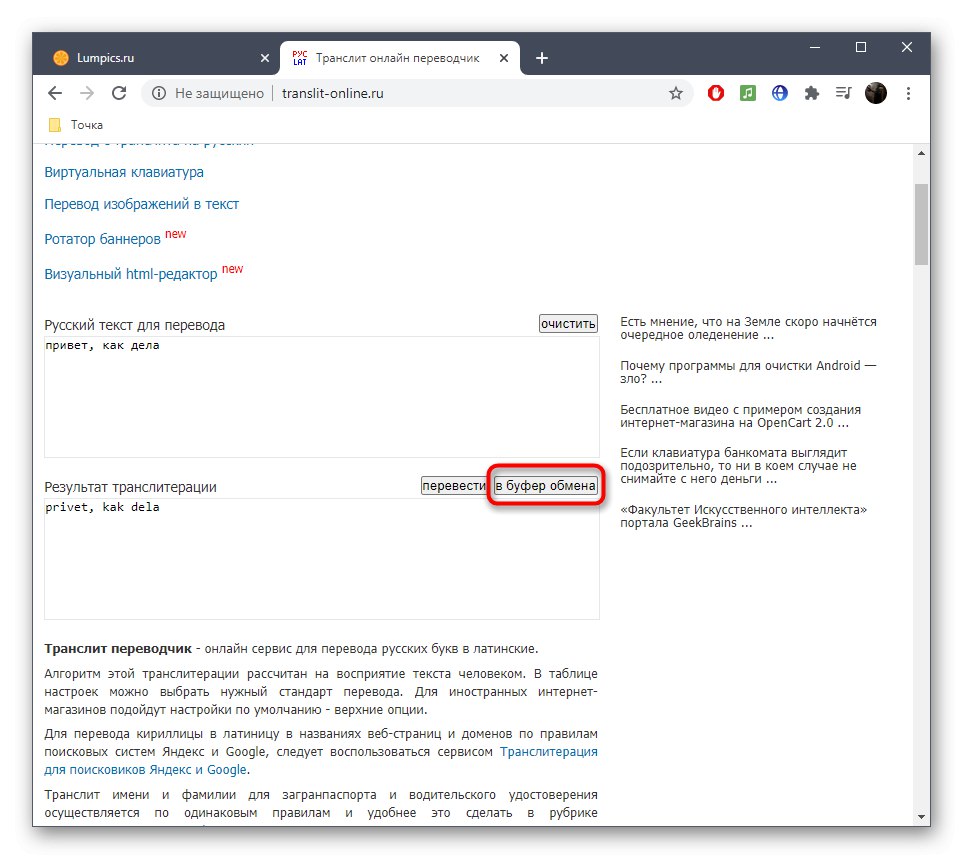Open a new tab with the plus button
963x859 pixels.
point(541,57)
